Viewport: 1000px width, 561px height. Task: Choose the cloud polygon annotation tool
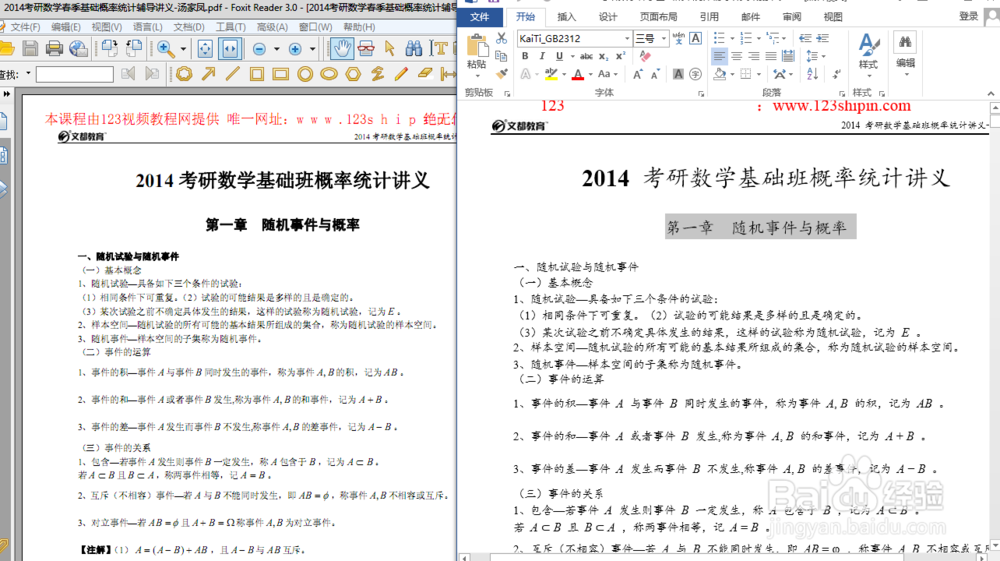(184, 74)
